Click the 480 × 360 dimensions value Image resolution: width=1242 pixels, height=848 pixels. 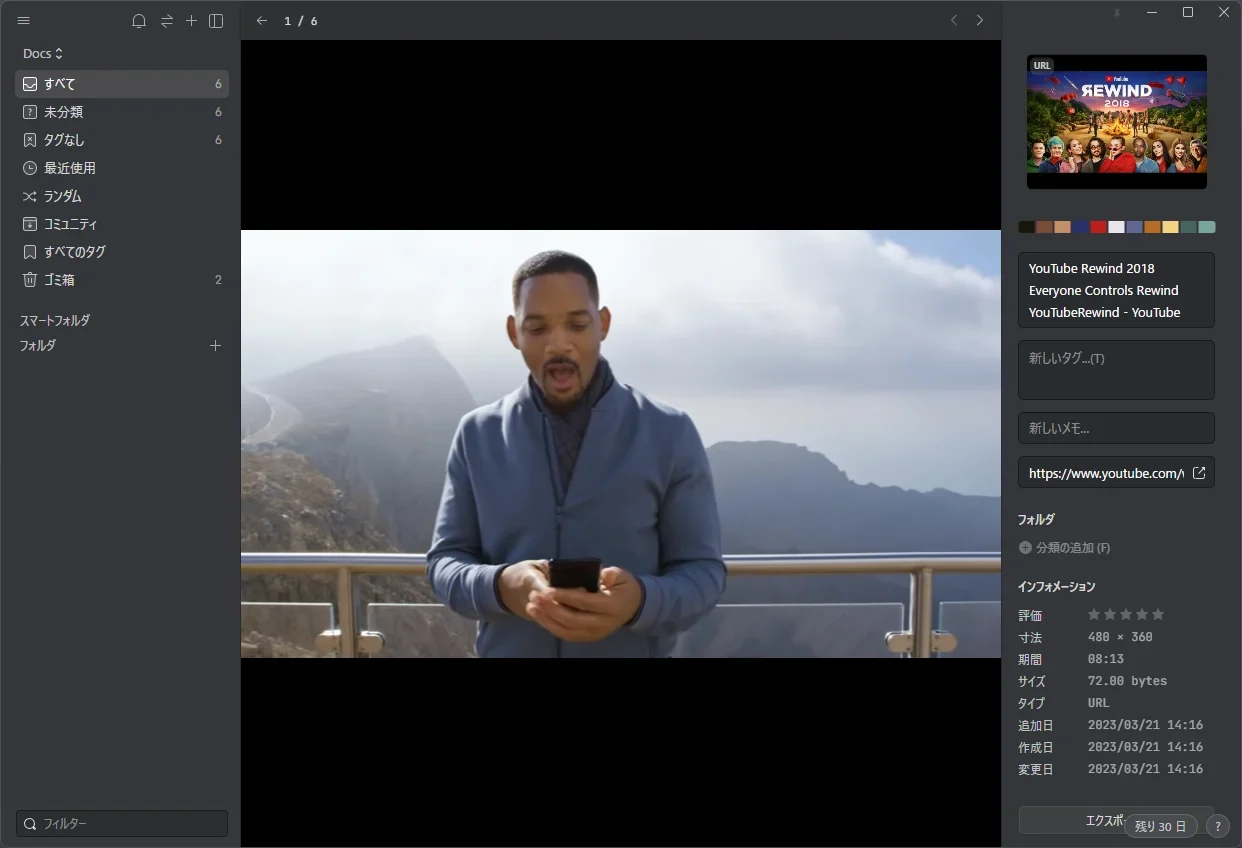click(x=1120, y=637)
